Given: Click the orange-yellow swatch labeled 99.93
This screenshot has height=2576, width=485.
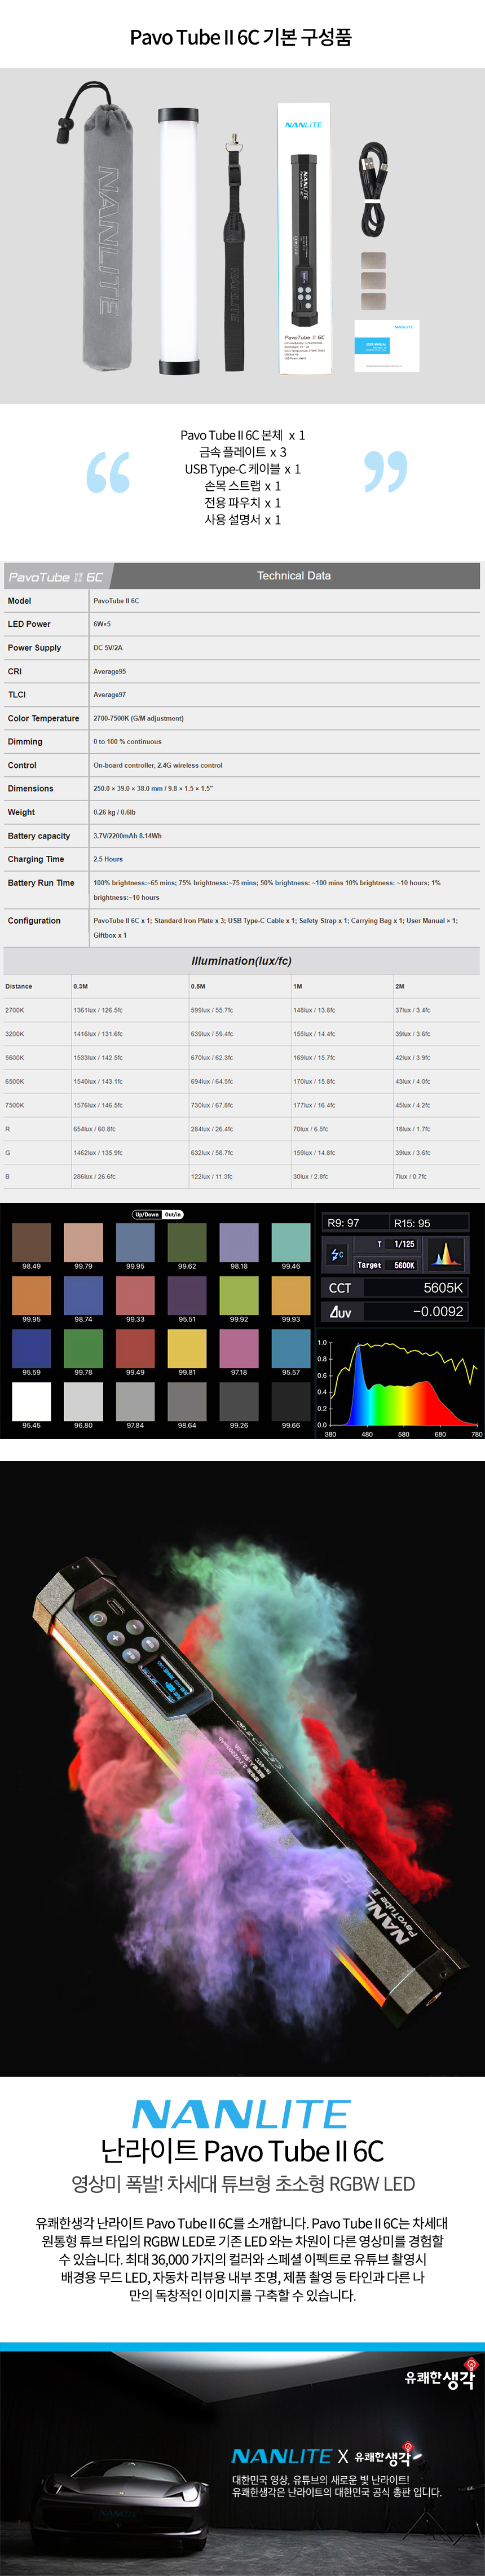Looking at the screenshot, I should (x=291, y=1296).
